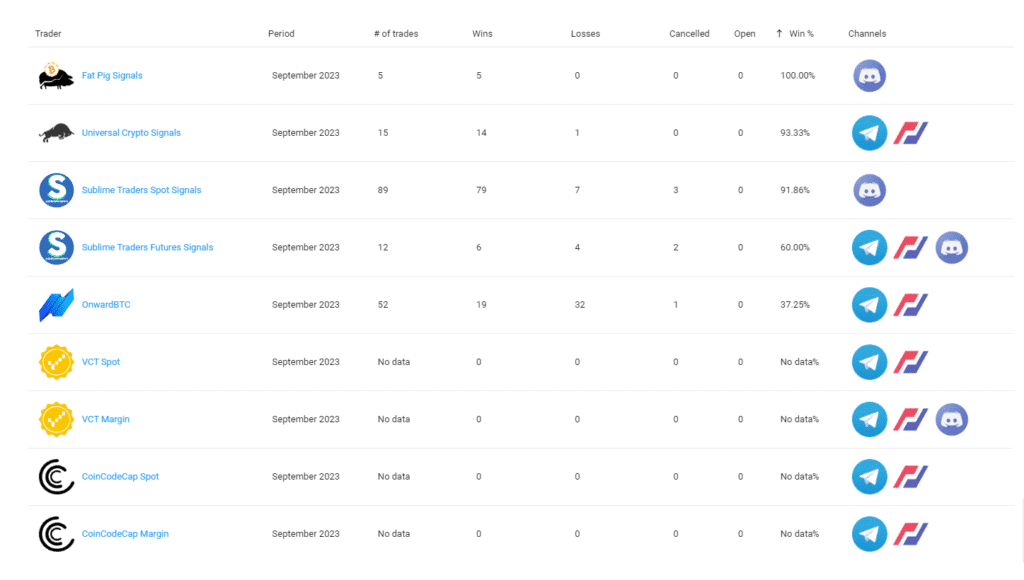Screen dimensions: 1024x580
Task: Open Cornix channel icon for Universal Crypto Signals
Action: [x=911, y=133]
